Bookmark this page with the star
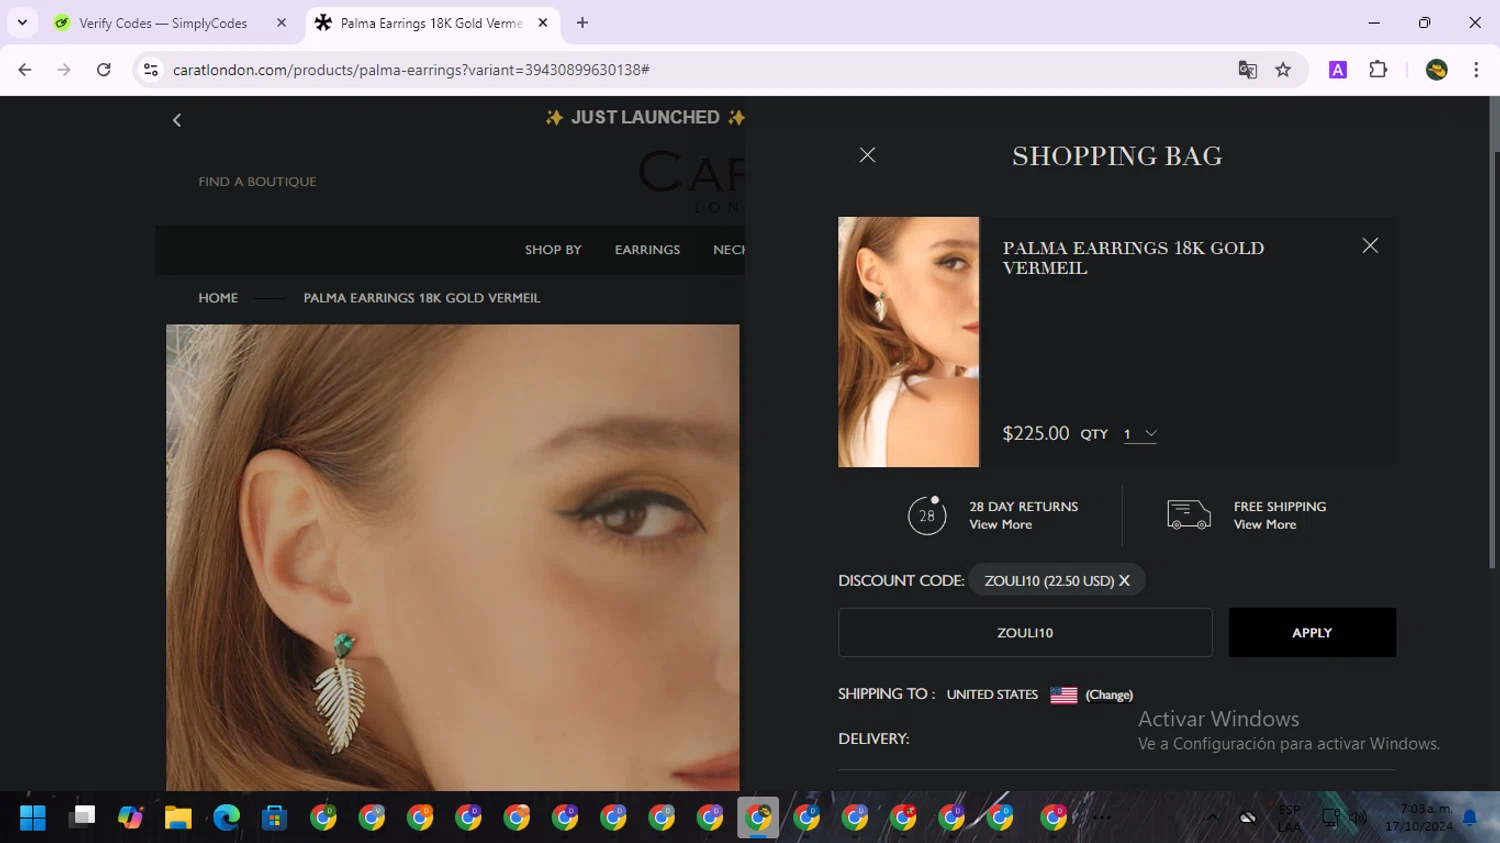1500x843 pixels. (x=1283, y=70)
